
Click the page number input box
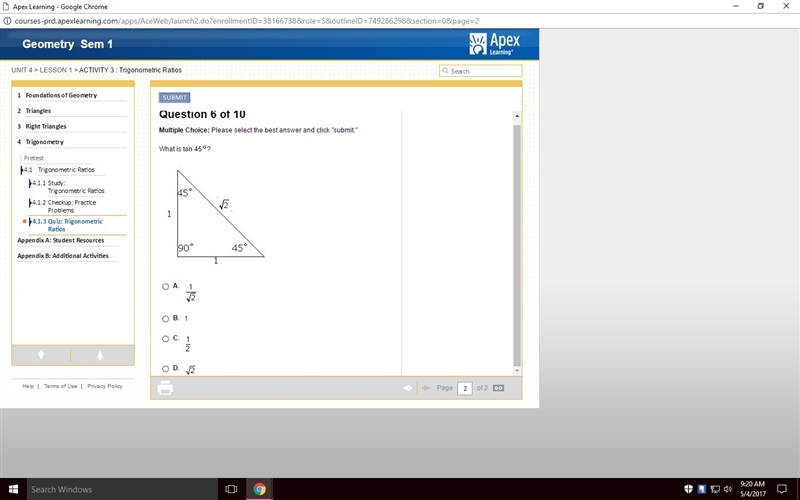[465, 388]
